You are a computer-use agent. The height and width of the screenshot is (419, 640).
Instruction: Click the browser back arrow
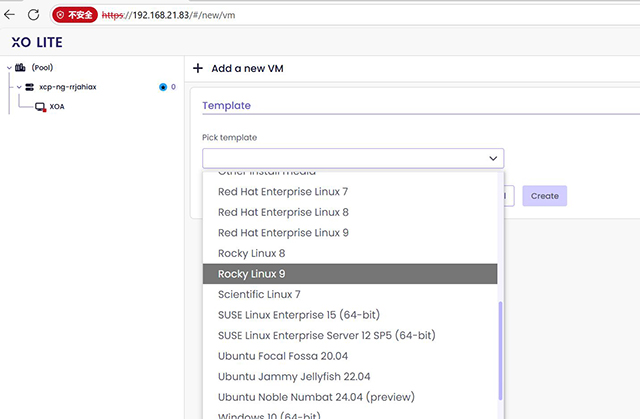coord(9,15)
